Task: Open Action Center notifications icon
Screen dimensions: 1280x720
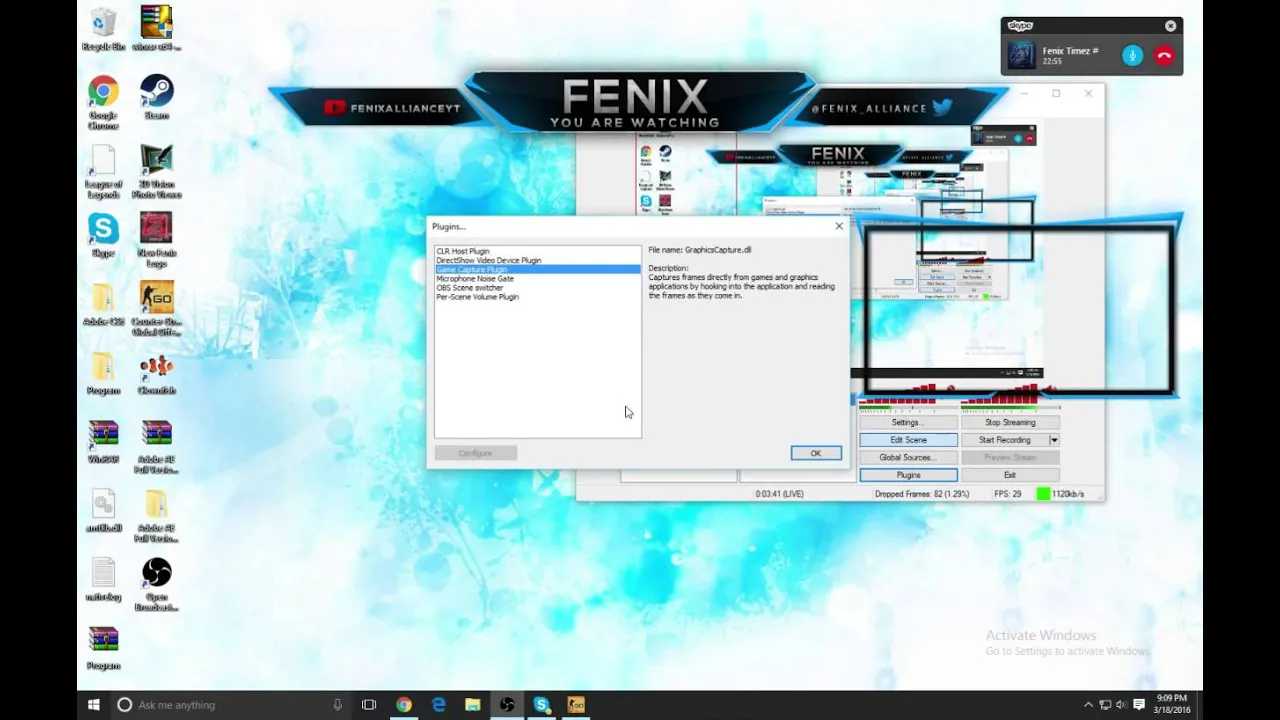Action: (x=1138, y=705)
